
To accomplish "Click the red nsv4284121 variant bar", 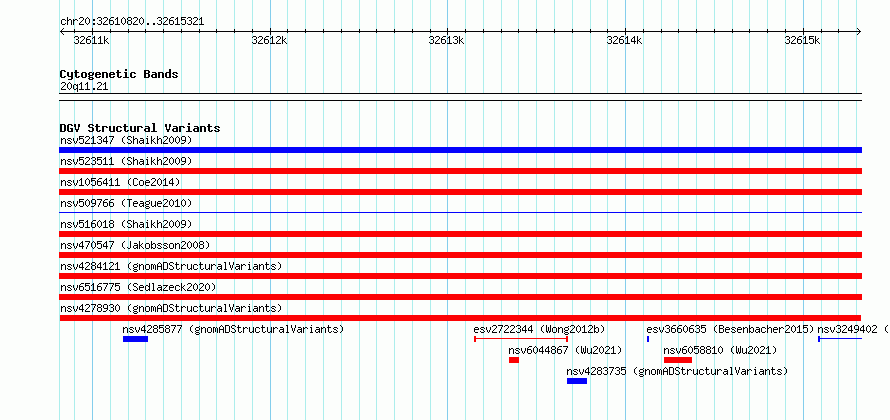I will (460, 276).
